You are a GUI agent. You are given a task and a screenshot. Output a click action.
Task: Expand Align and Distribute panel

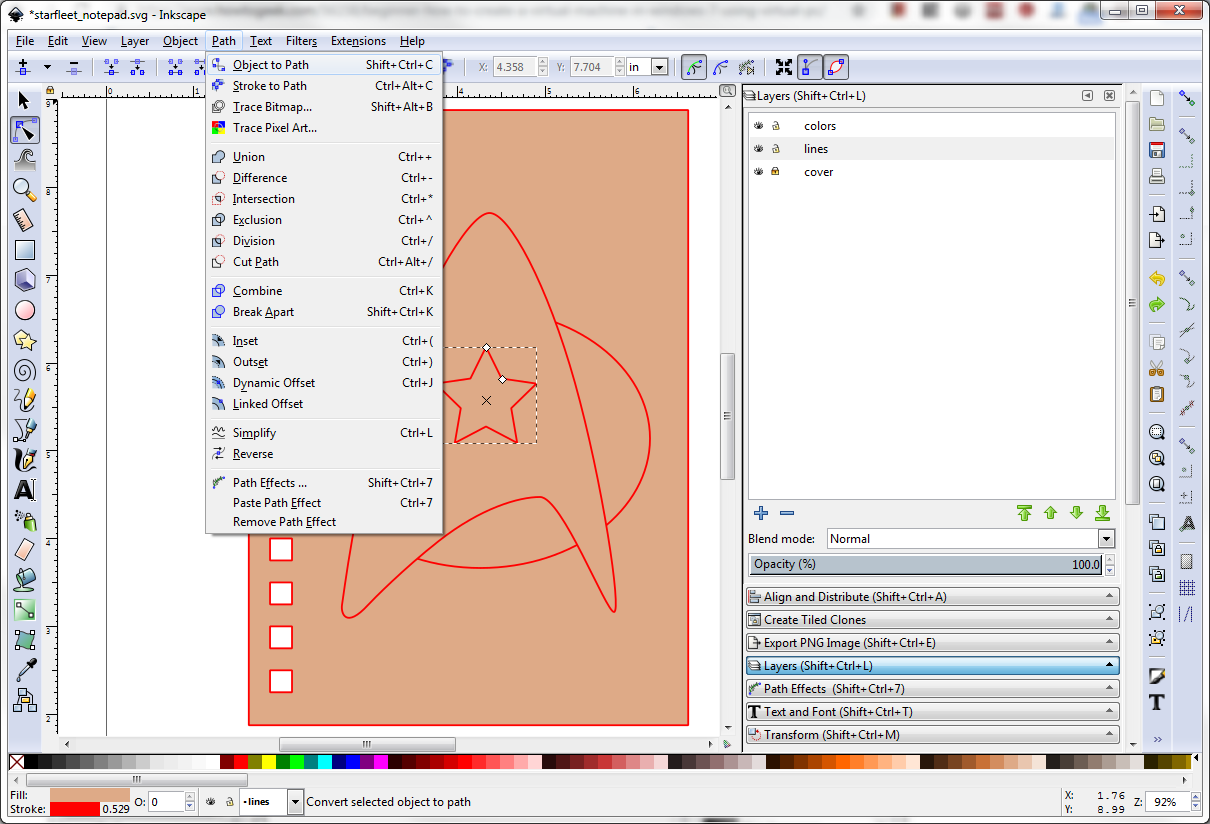(933, 597)
